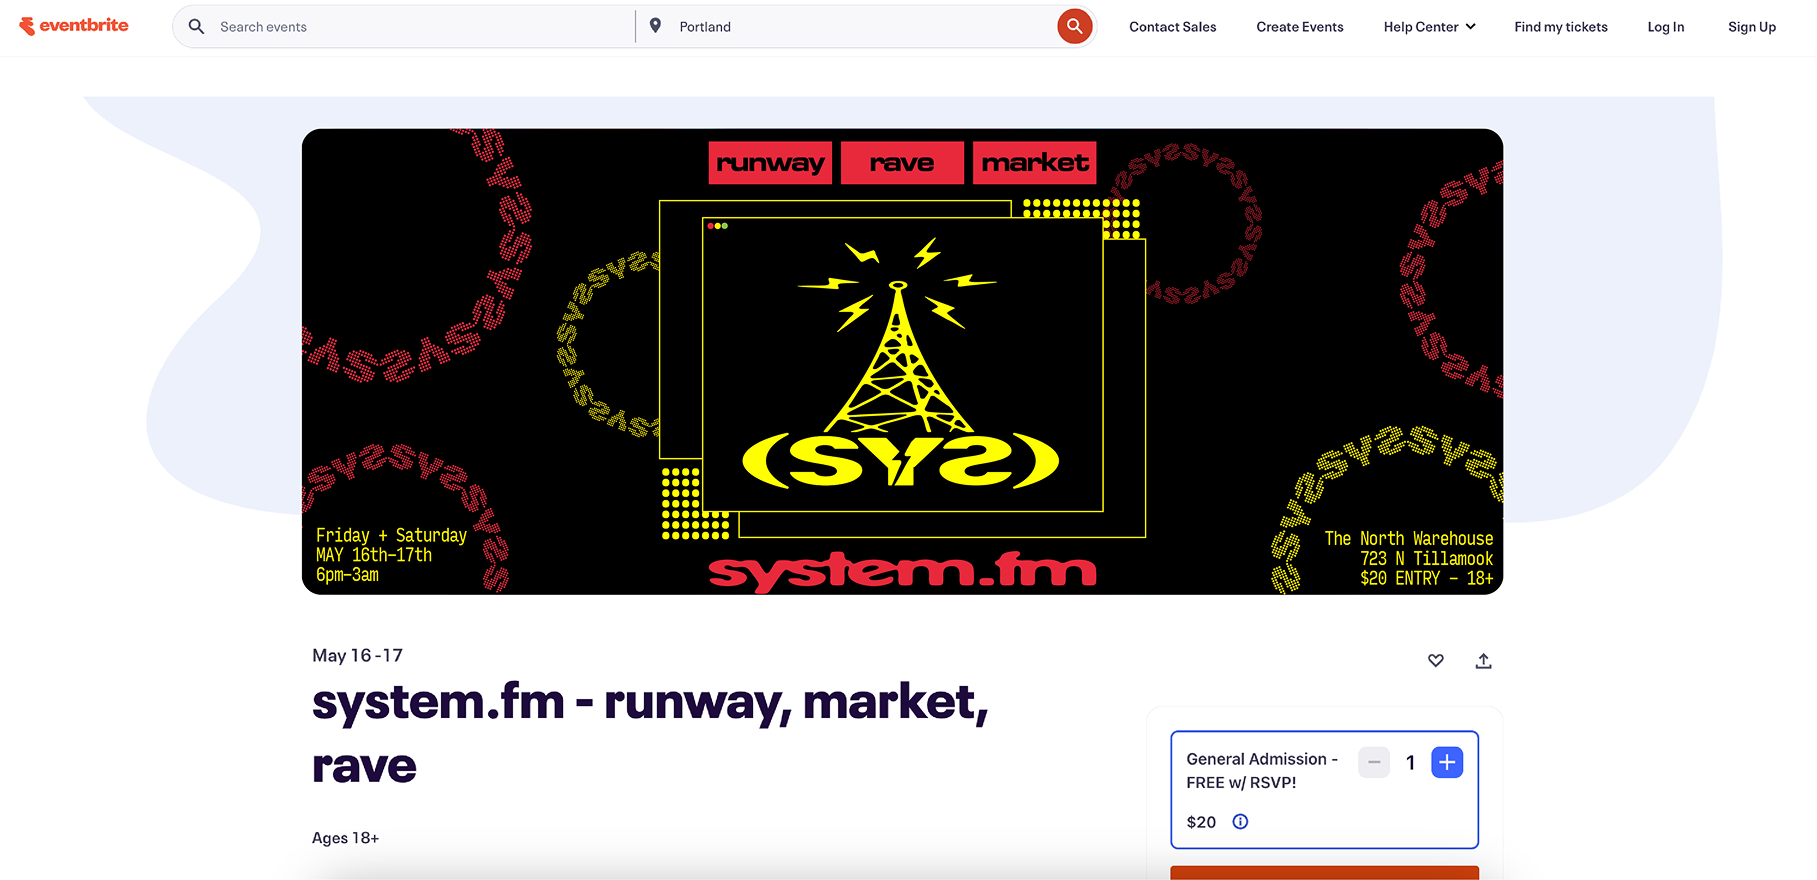Click the '$20' ticket price
This screenshot has width=1817, height=880.
tap(1201, 822)
